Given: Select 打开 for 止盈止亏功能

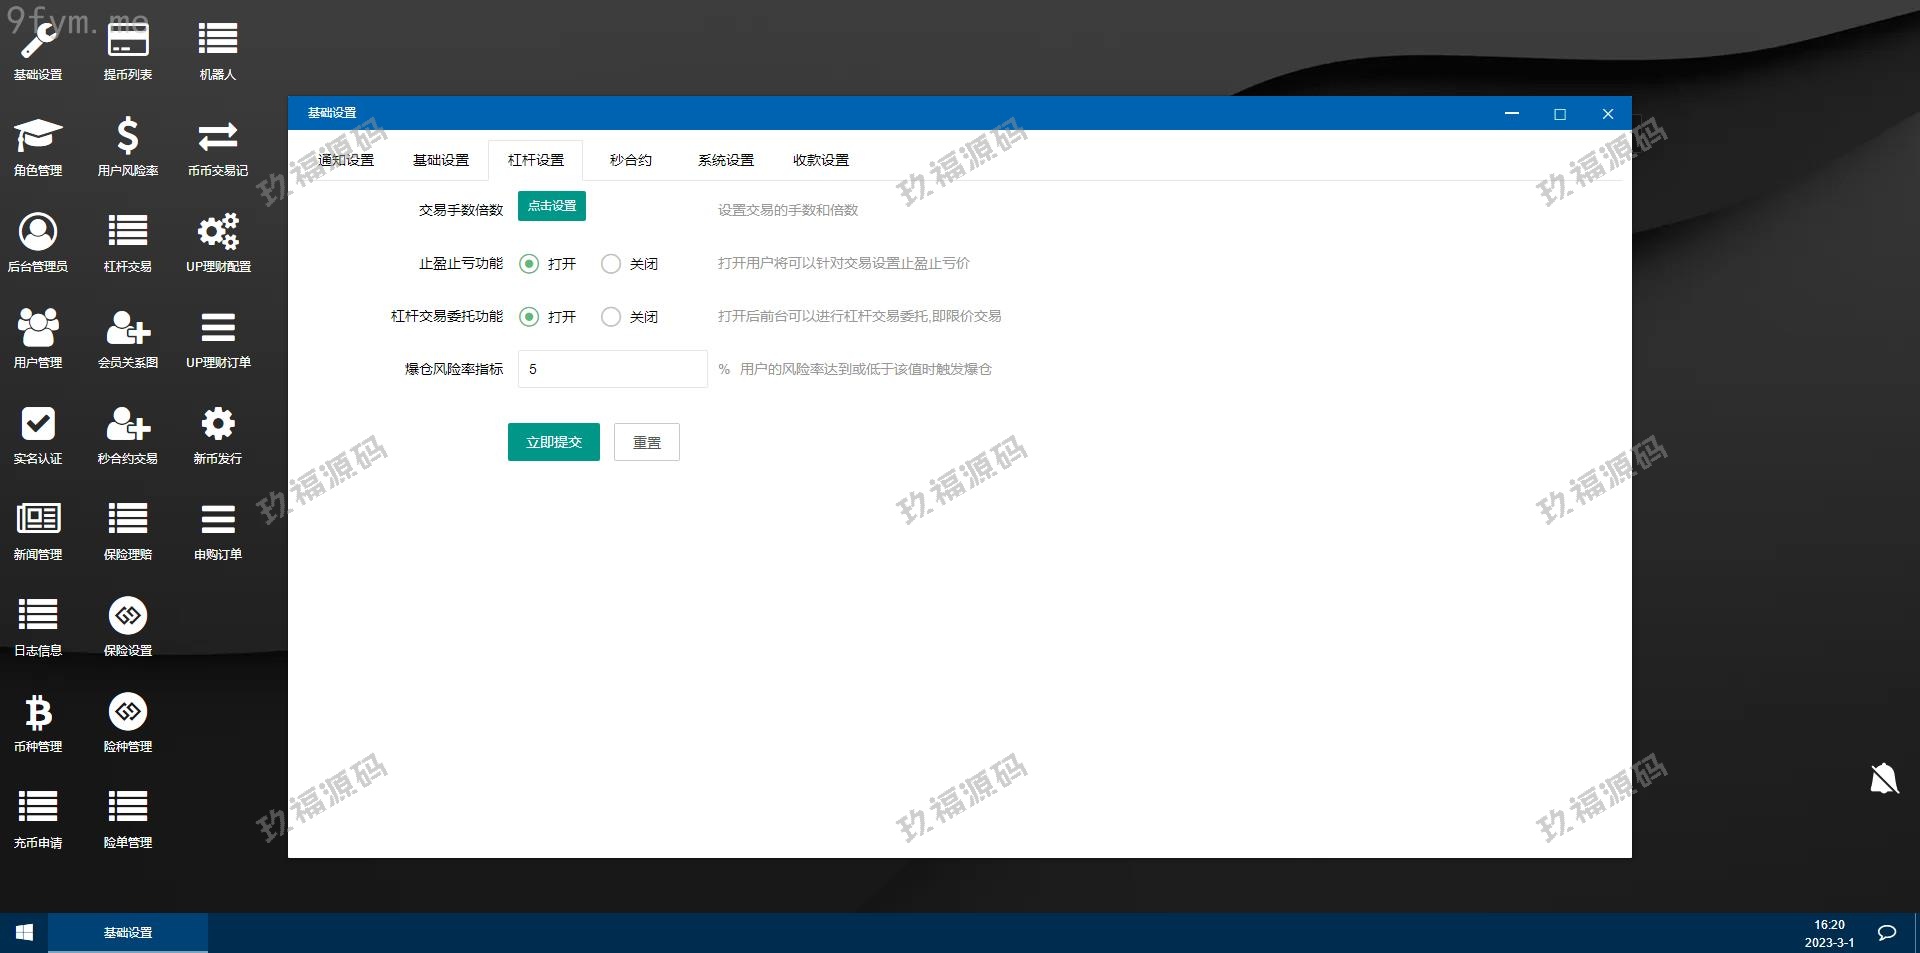Looking at the screenshot, I should point(529,264).
